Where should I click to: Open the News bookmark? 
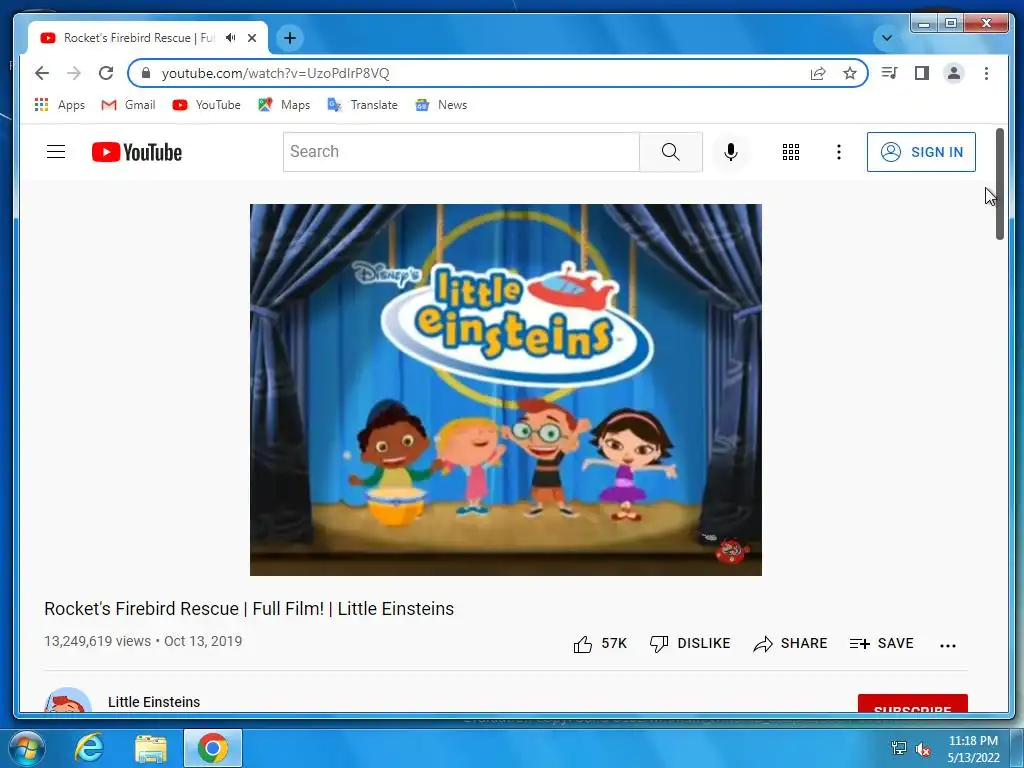point(441,104)
